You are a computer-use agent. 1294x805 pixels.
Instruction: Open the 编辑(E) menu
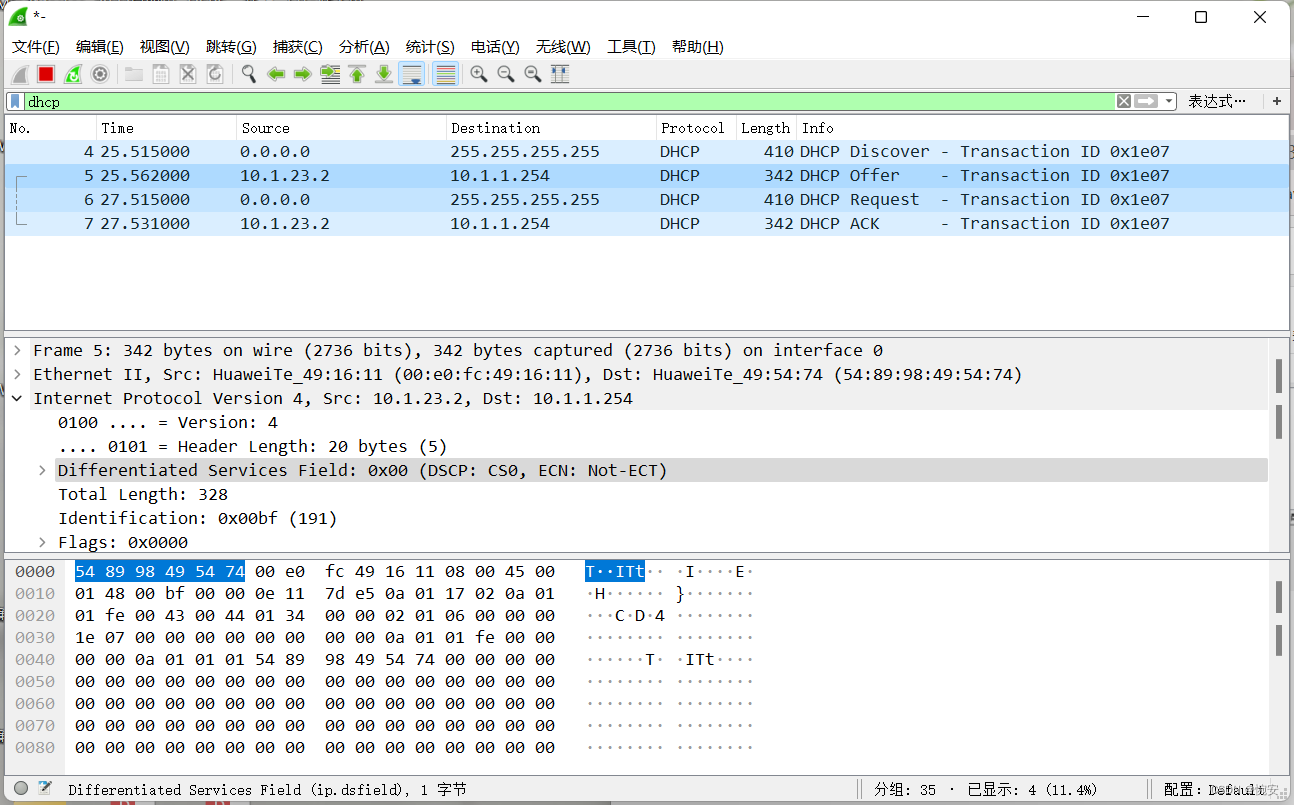(x=100, y=47)
